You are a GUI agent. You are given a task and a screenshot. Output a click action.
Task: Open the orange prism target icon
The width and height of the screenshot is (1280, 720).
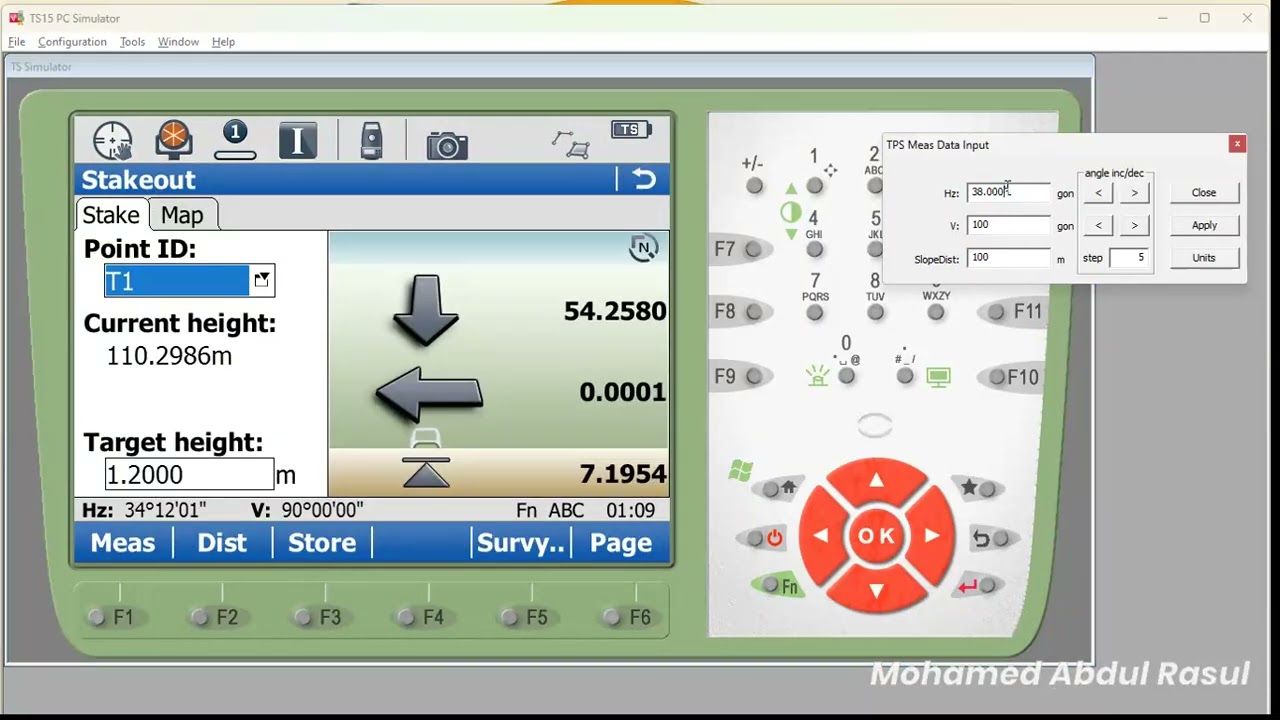pyautogui.click(x=174, y=140)
